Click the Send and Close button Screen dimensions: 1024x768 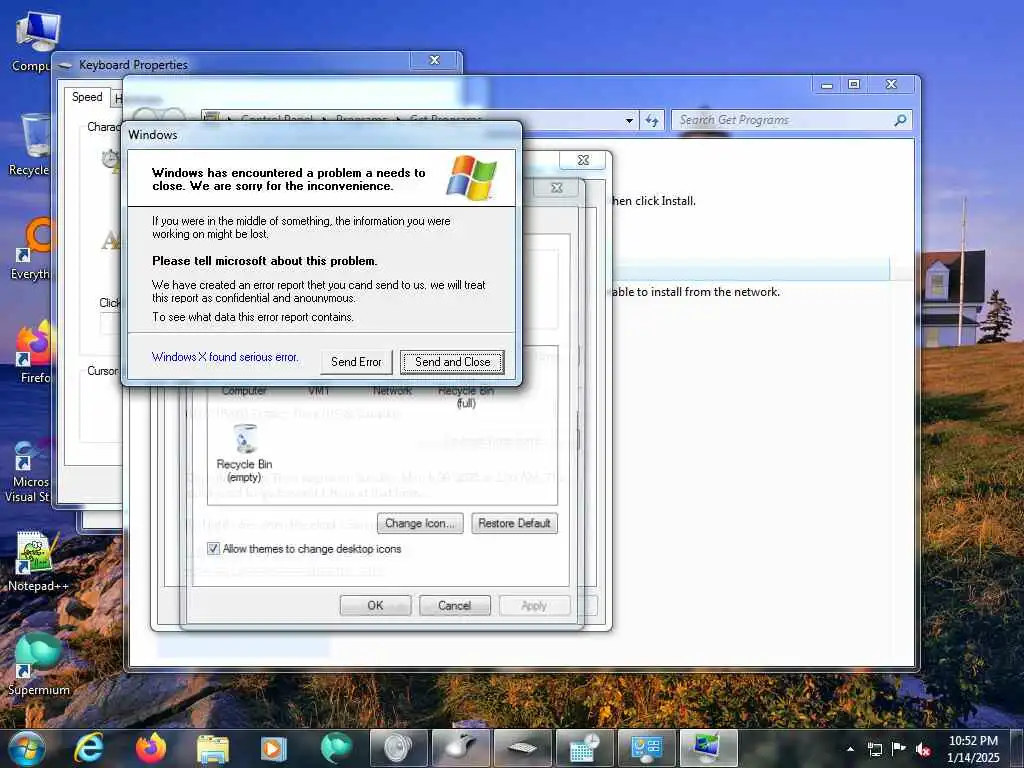452,362
